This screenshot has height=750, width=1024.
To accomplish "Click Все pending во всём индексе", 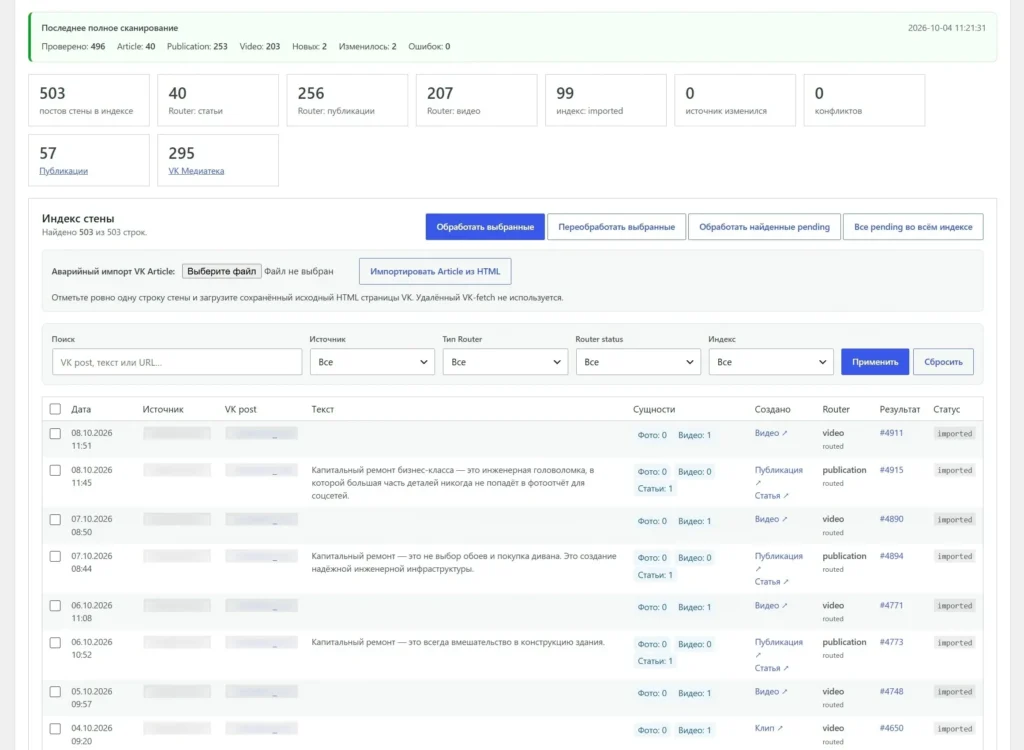I will tap(913, 227).
